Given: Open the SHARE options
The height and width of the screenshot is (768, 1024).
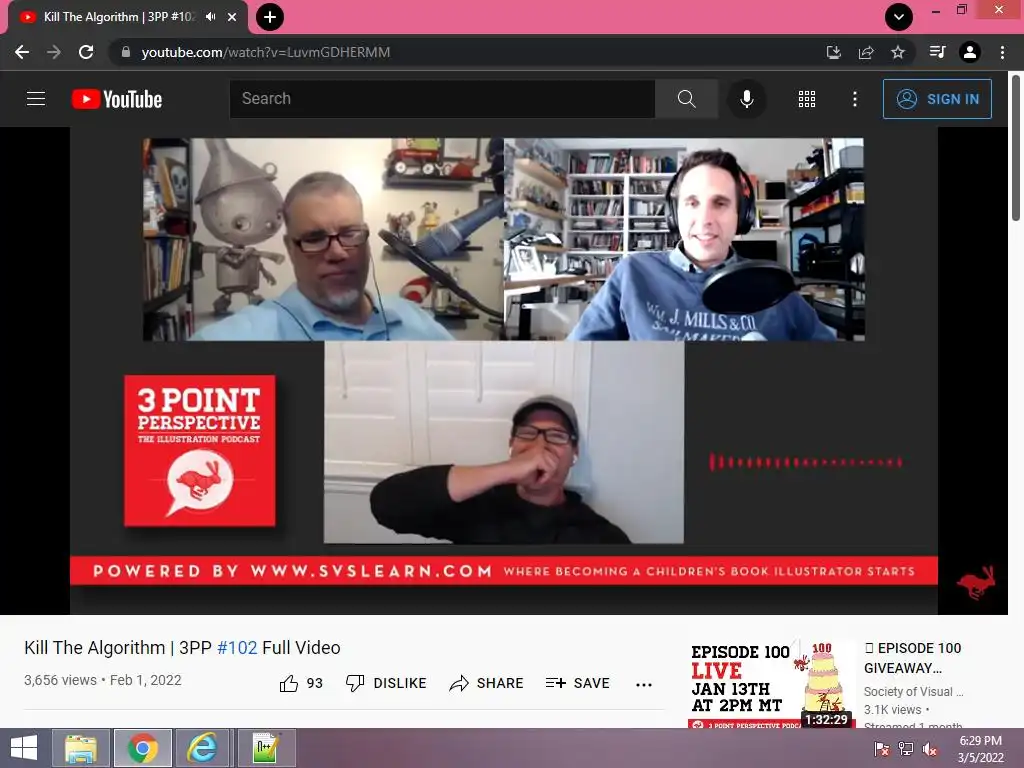Looking at the screenshot, I should tap(487, 683).
